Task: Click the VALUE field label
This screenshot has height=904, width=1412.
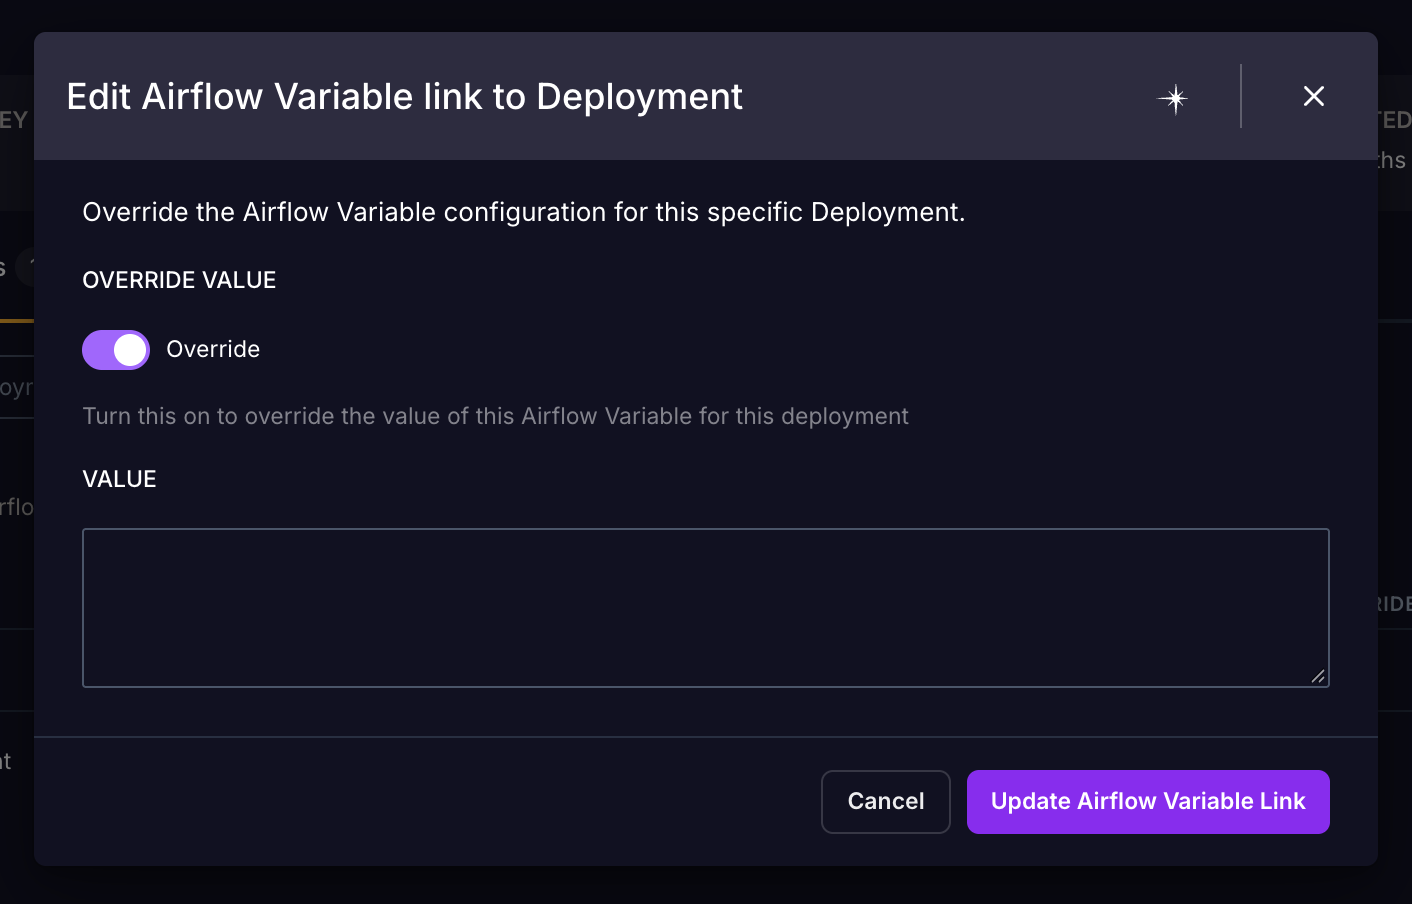Action: (119, 479)
